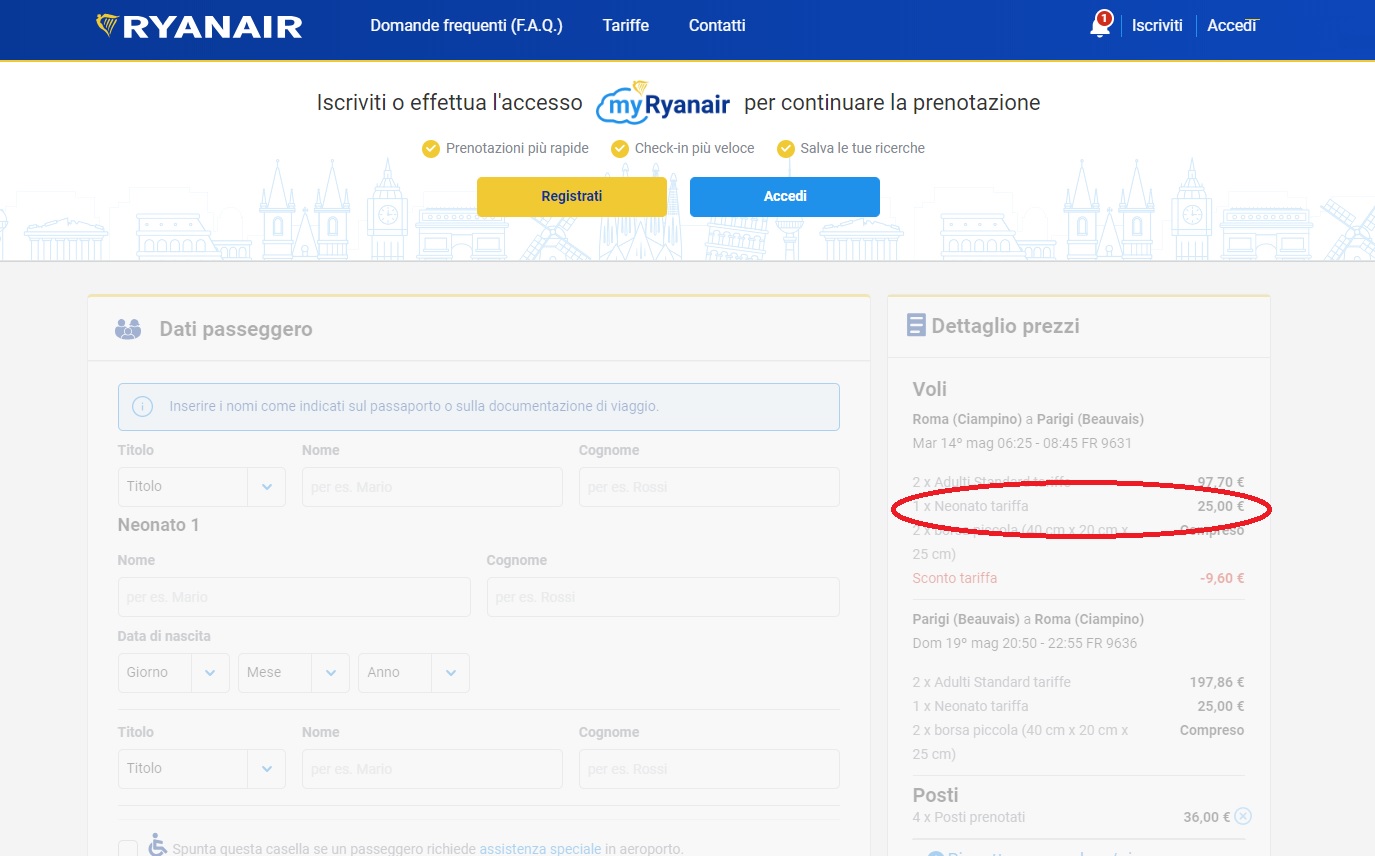Screen dimensions: 1375x856
Task: Click the passengers icon beside Dati passeggero
Action: (x=128, y=329)
